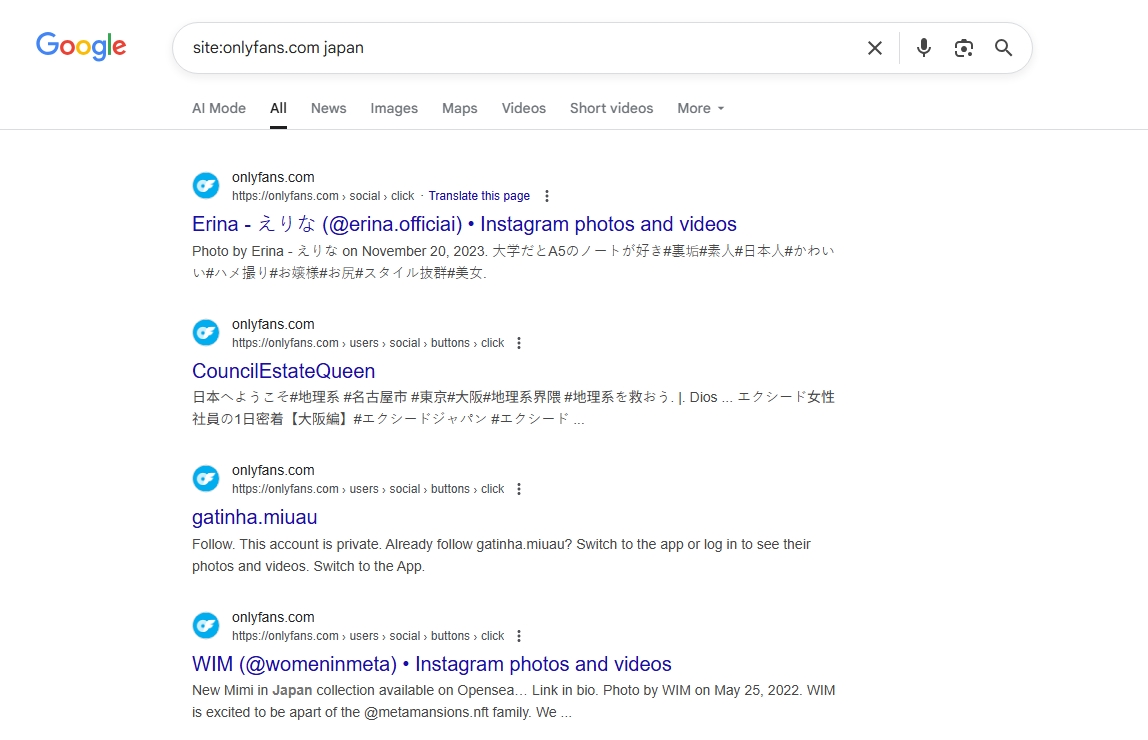Image resolution: width=1148 pixels, height=740 pixels.
Task: Switch to AI Mode tab
Action: [x=219, y=108]
